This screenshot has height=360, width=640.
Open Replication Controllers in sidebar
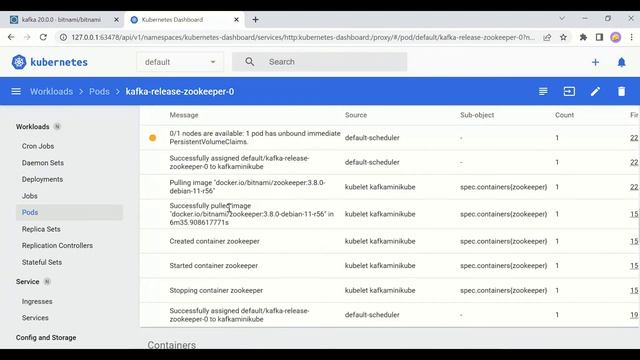[x=57, y=245]
